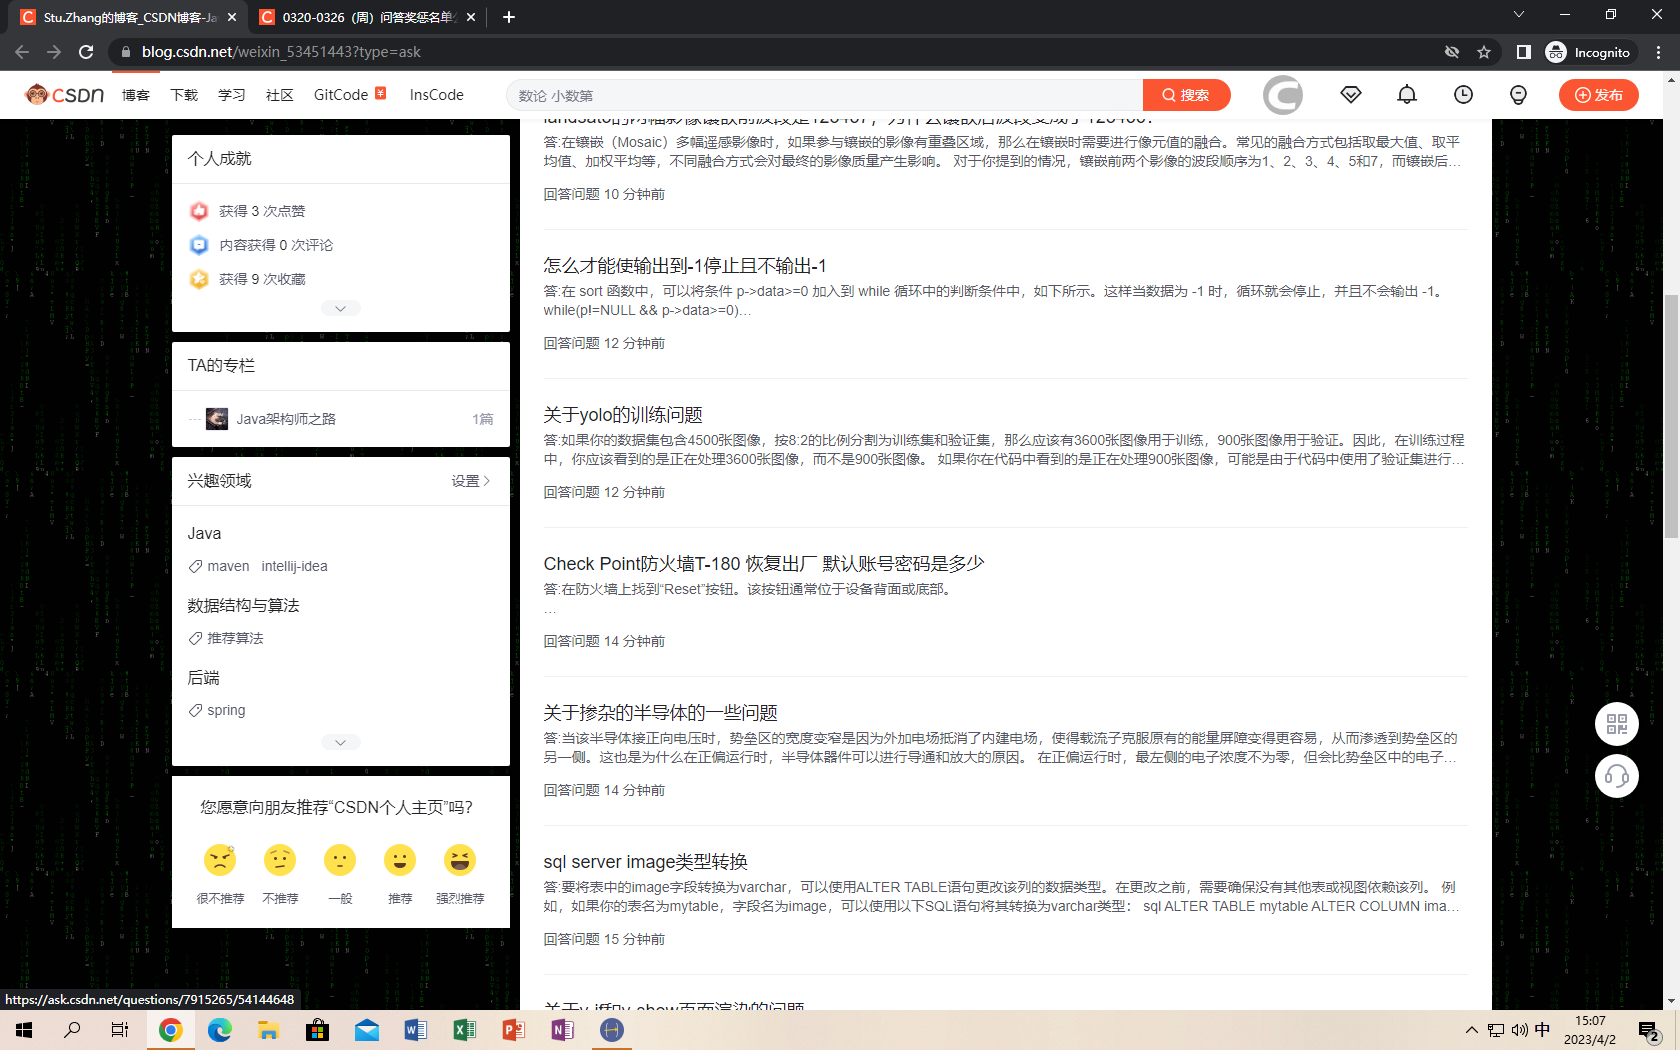The image size is (1680, 1050).
Task: Open 学习 in the CSDN navigation
Action: click(x=232, y=95)
